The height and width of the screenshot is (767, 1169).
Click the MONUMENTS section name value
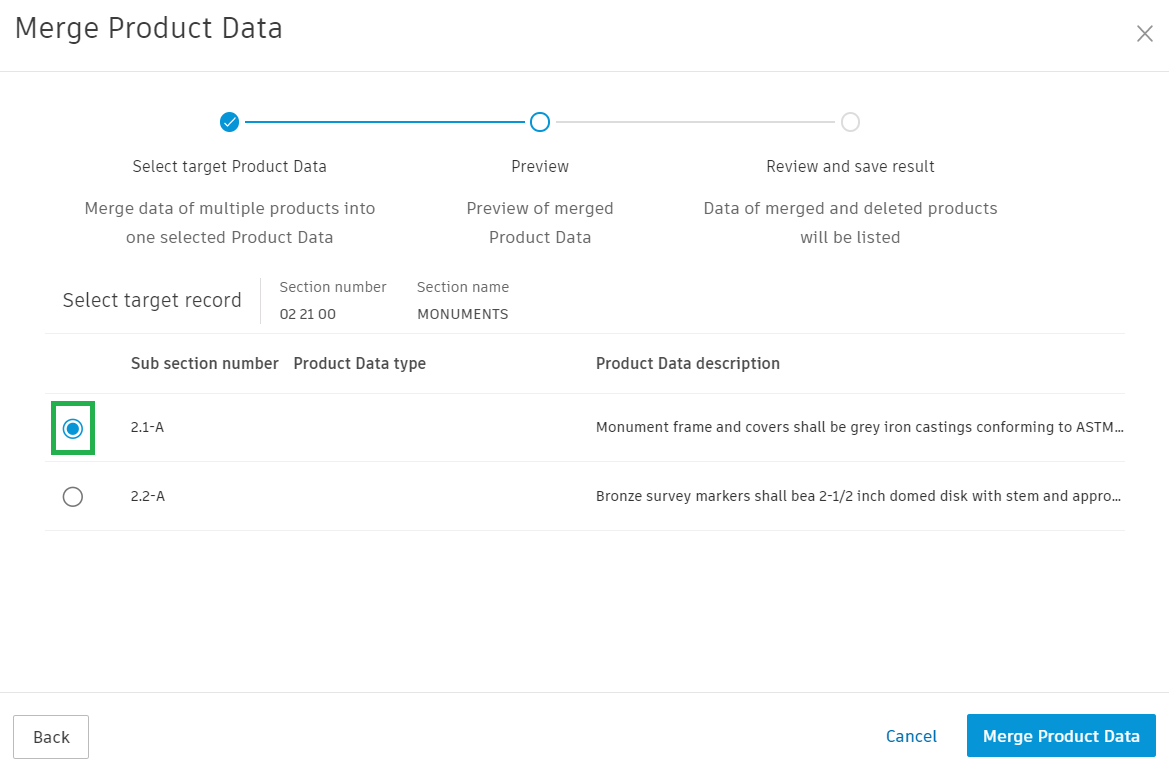pos(463,314)
